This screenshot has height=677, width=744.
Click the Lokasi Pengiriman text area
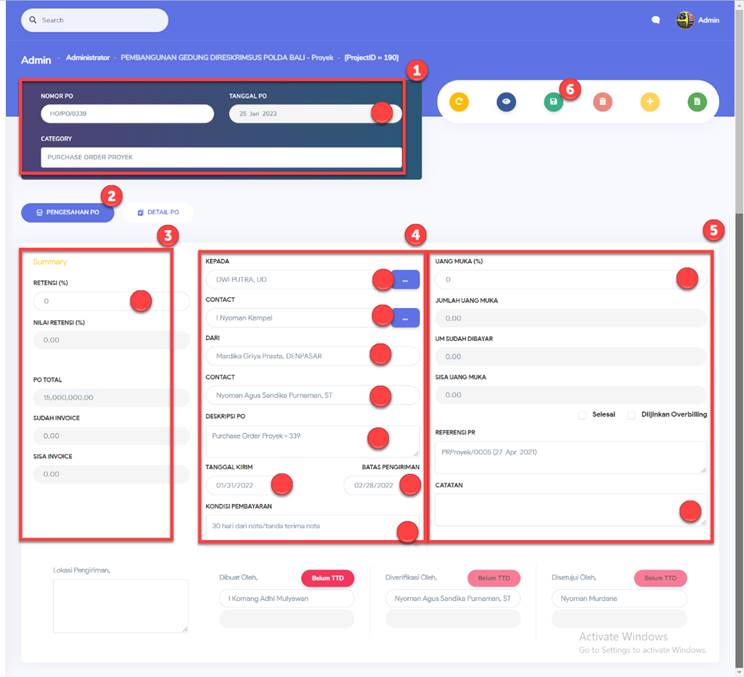[120, 605]
